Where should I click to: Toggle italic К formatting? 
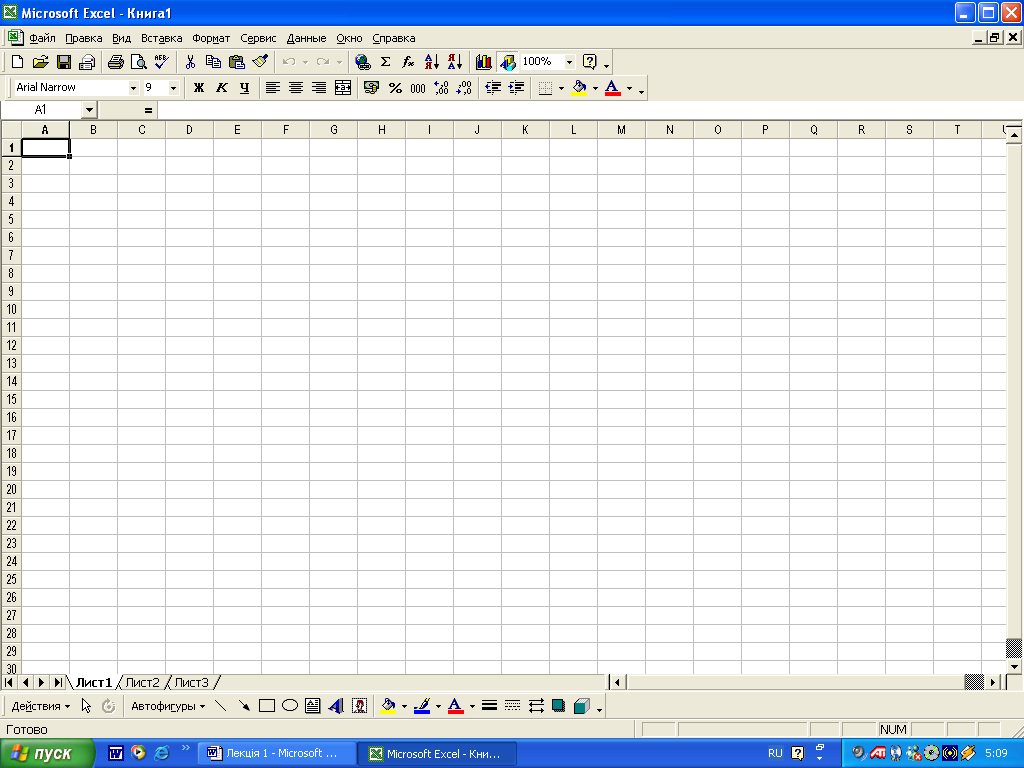pos(221,88)
